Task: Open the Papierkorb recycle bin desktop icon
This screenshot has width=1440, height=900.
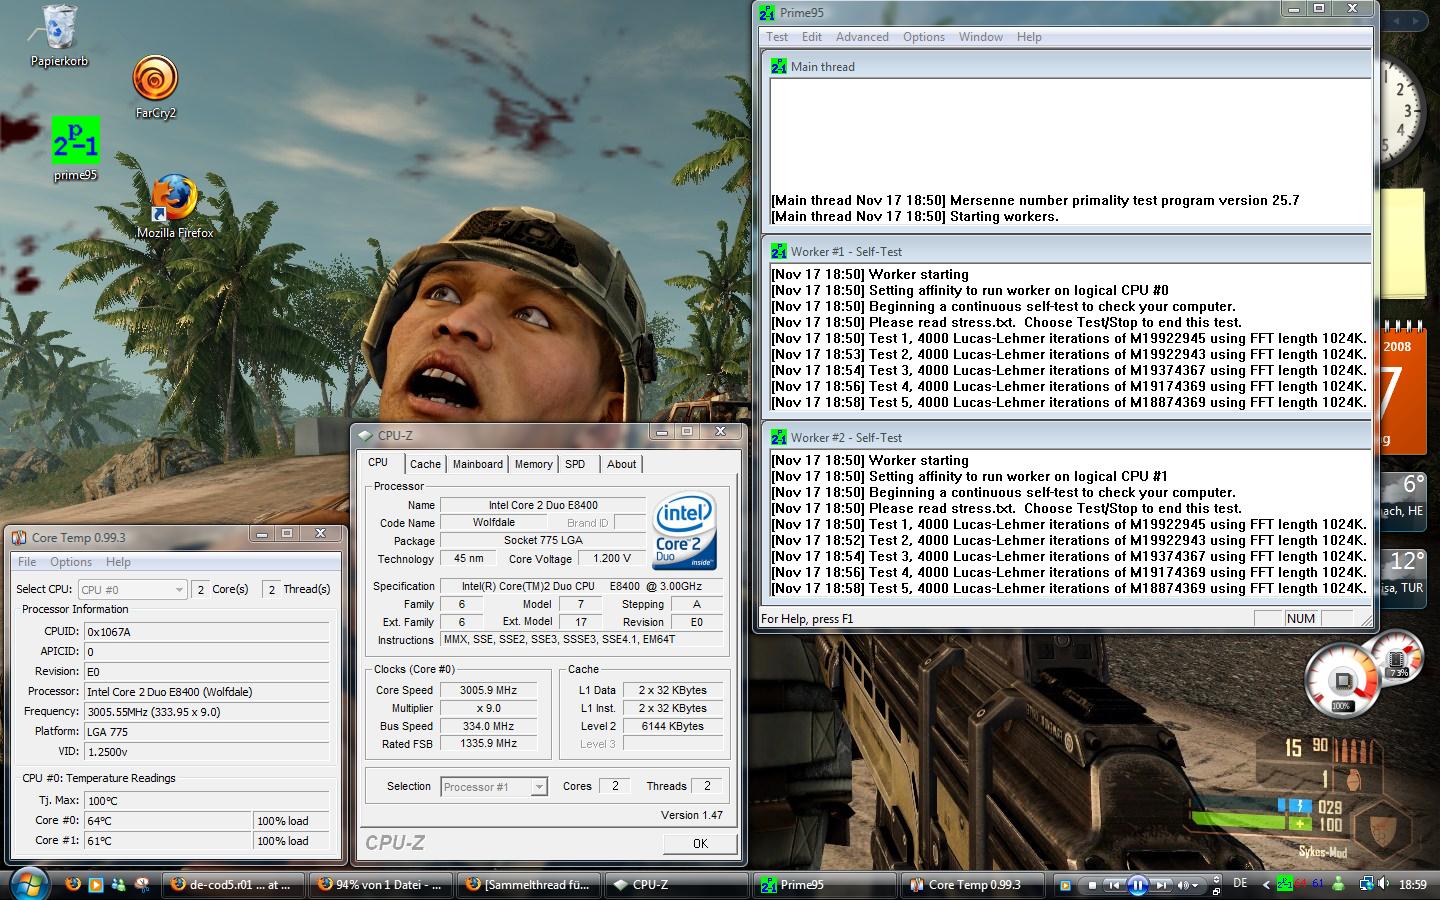Action: coord(58,36)
